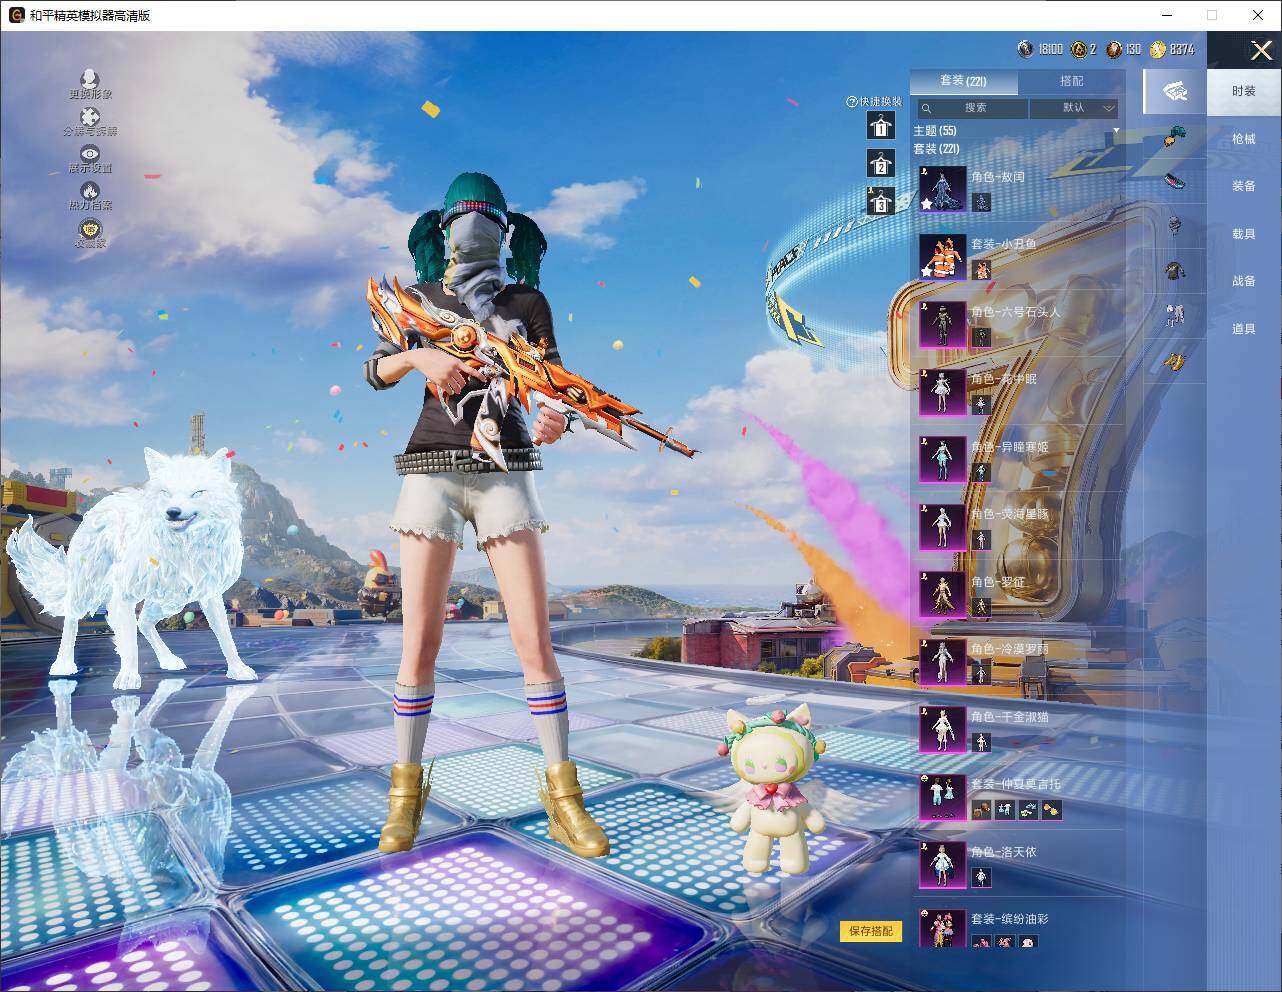This screenshot has height=992, width=1282.
Task: Click the 8374 gold coin currency
Action: [x=1172, y=49]
